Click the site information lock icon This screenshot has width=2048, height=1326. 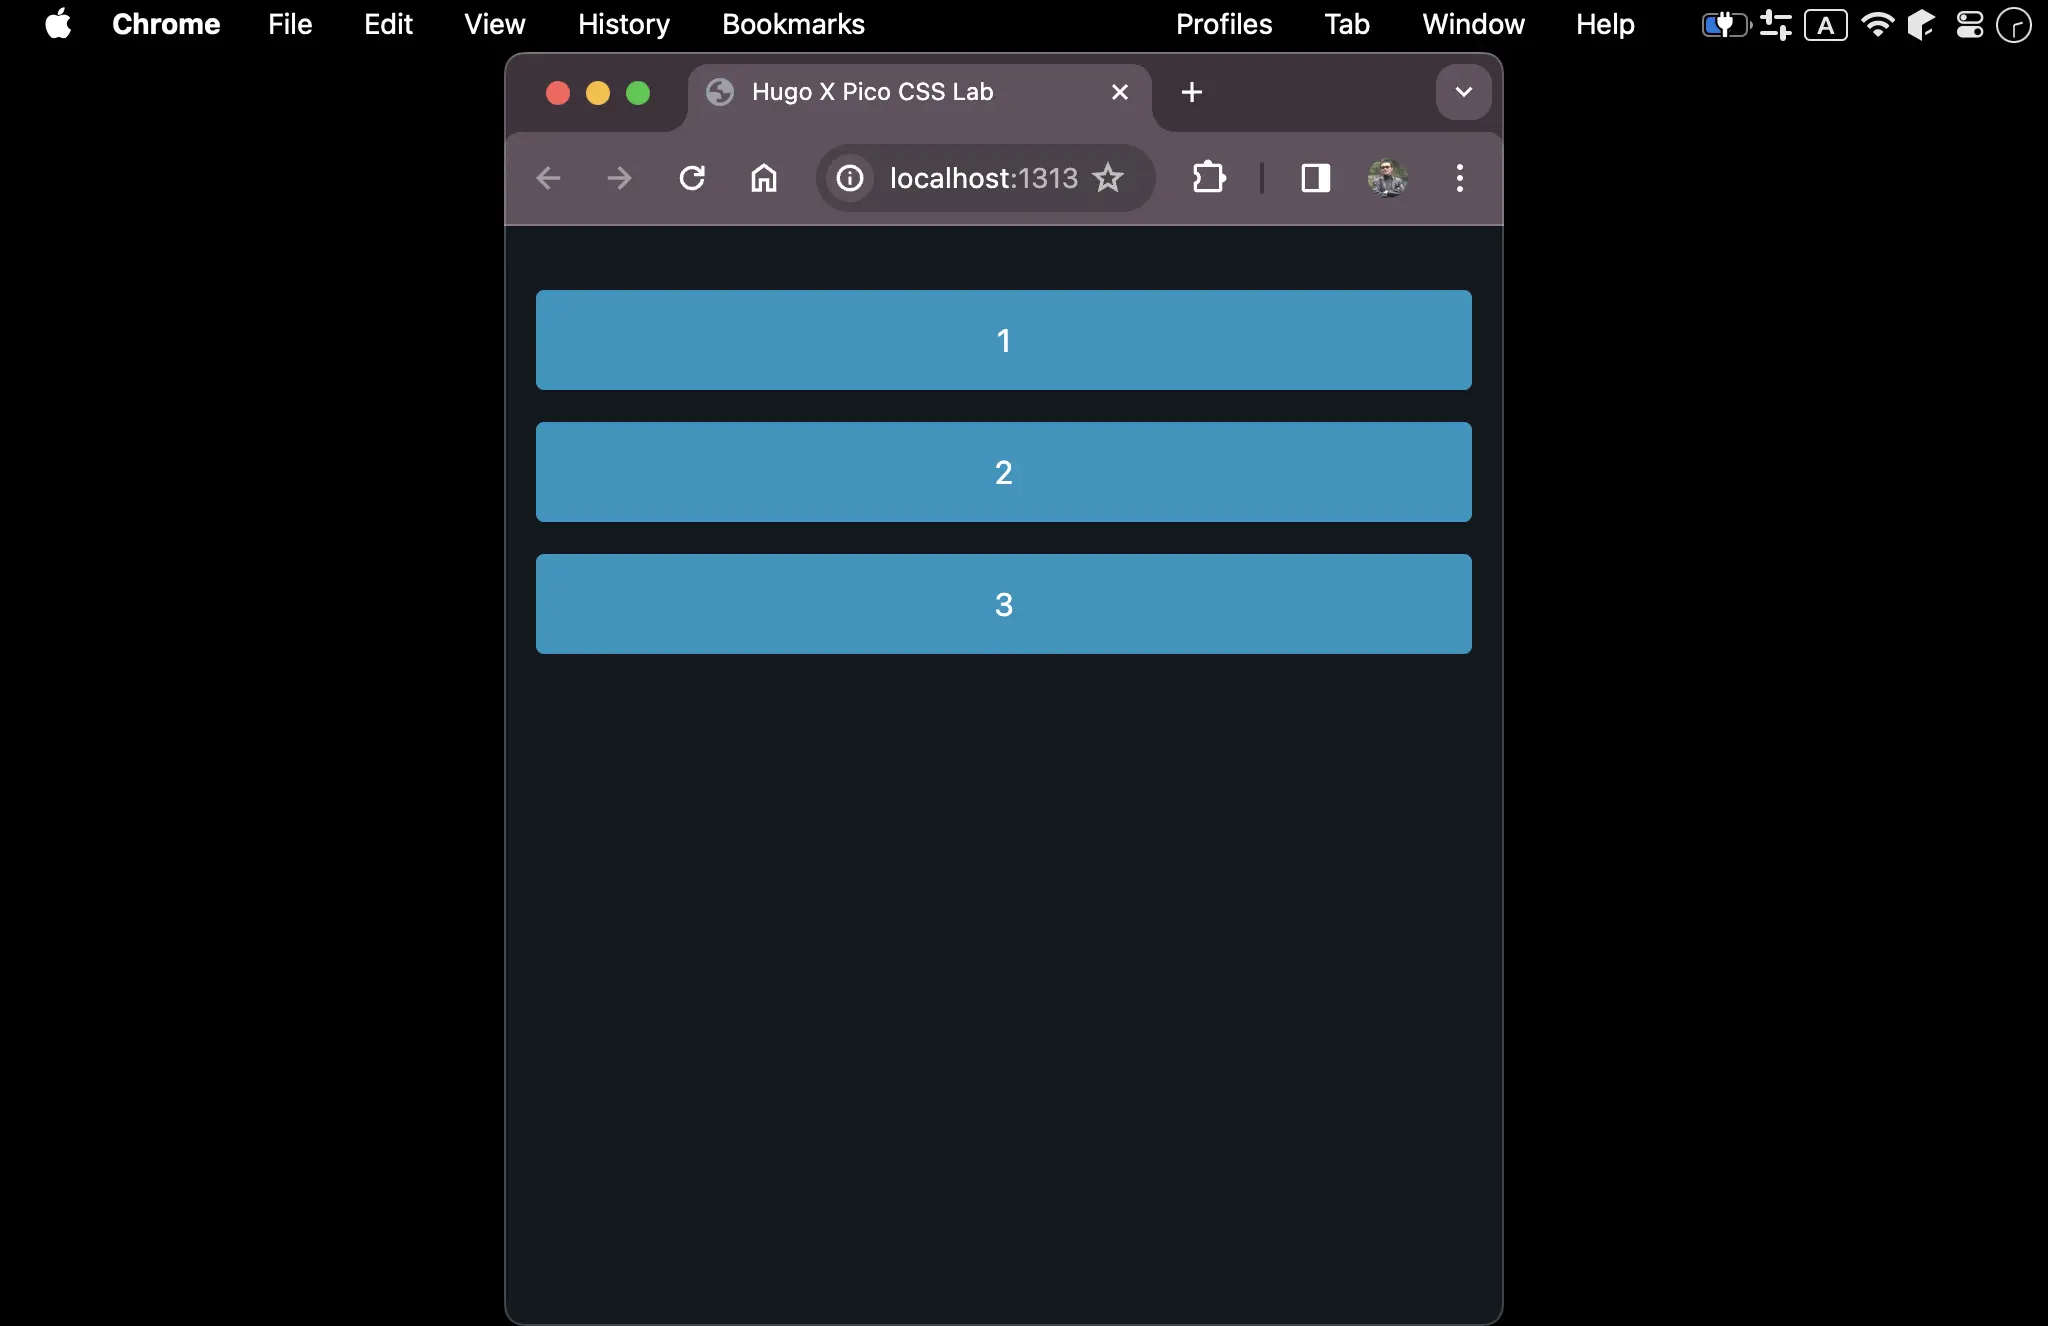849,179
